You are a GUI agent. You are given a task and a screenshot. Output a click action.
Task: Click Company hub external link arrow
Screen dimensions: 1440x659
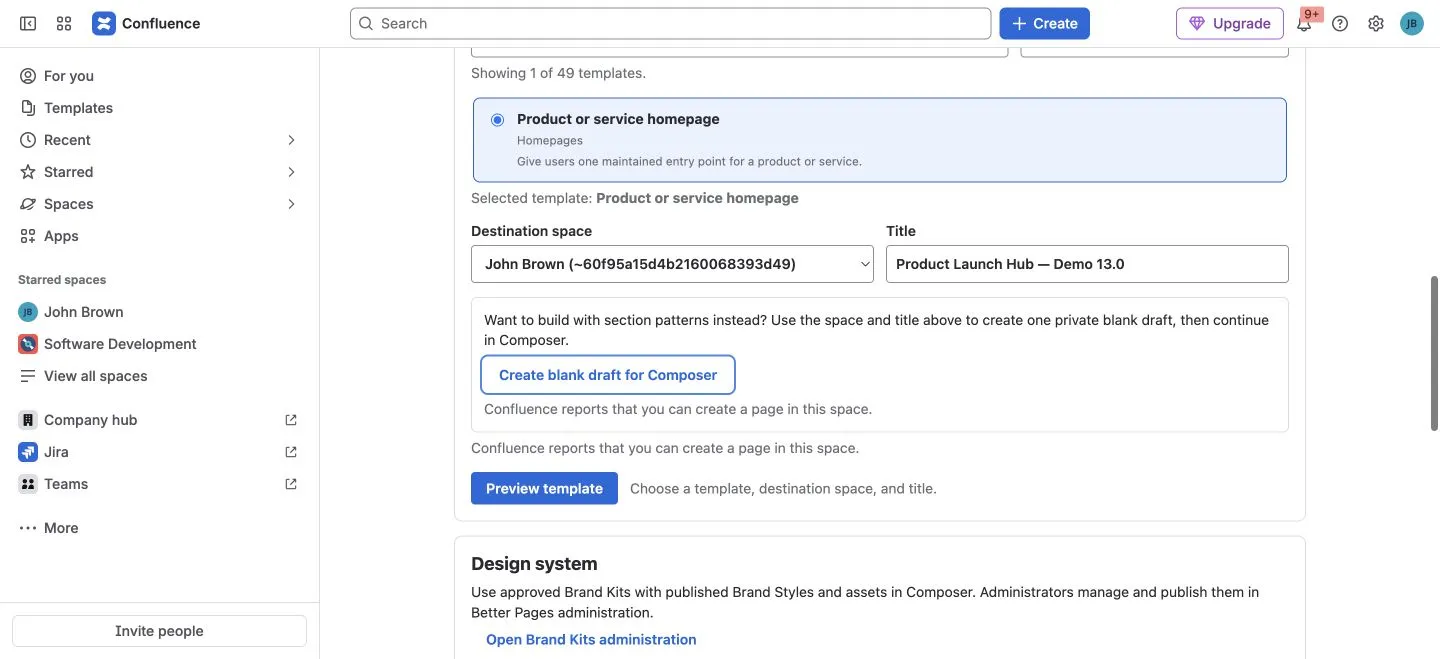[291, 420]
